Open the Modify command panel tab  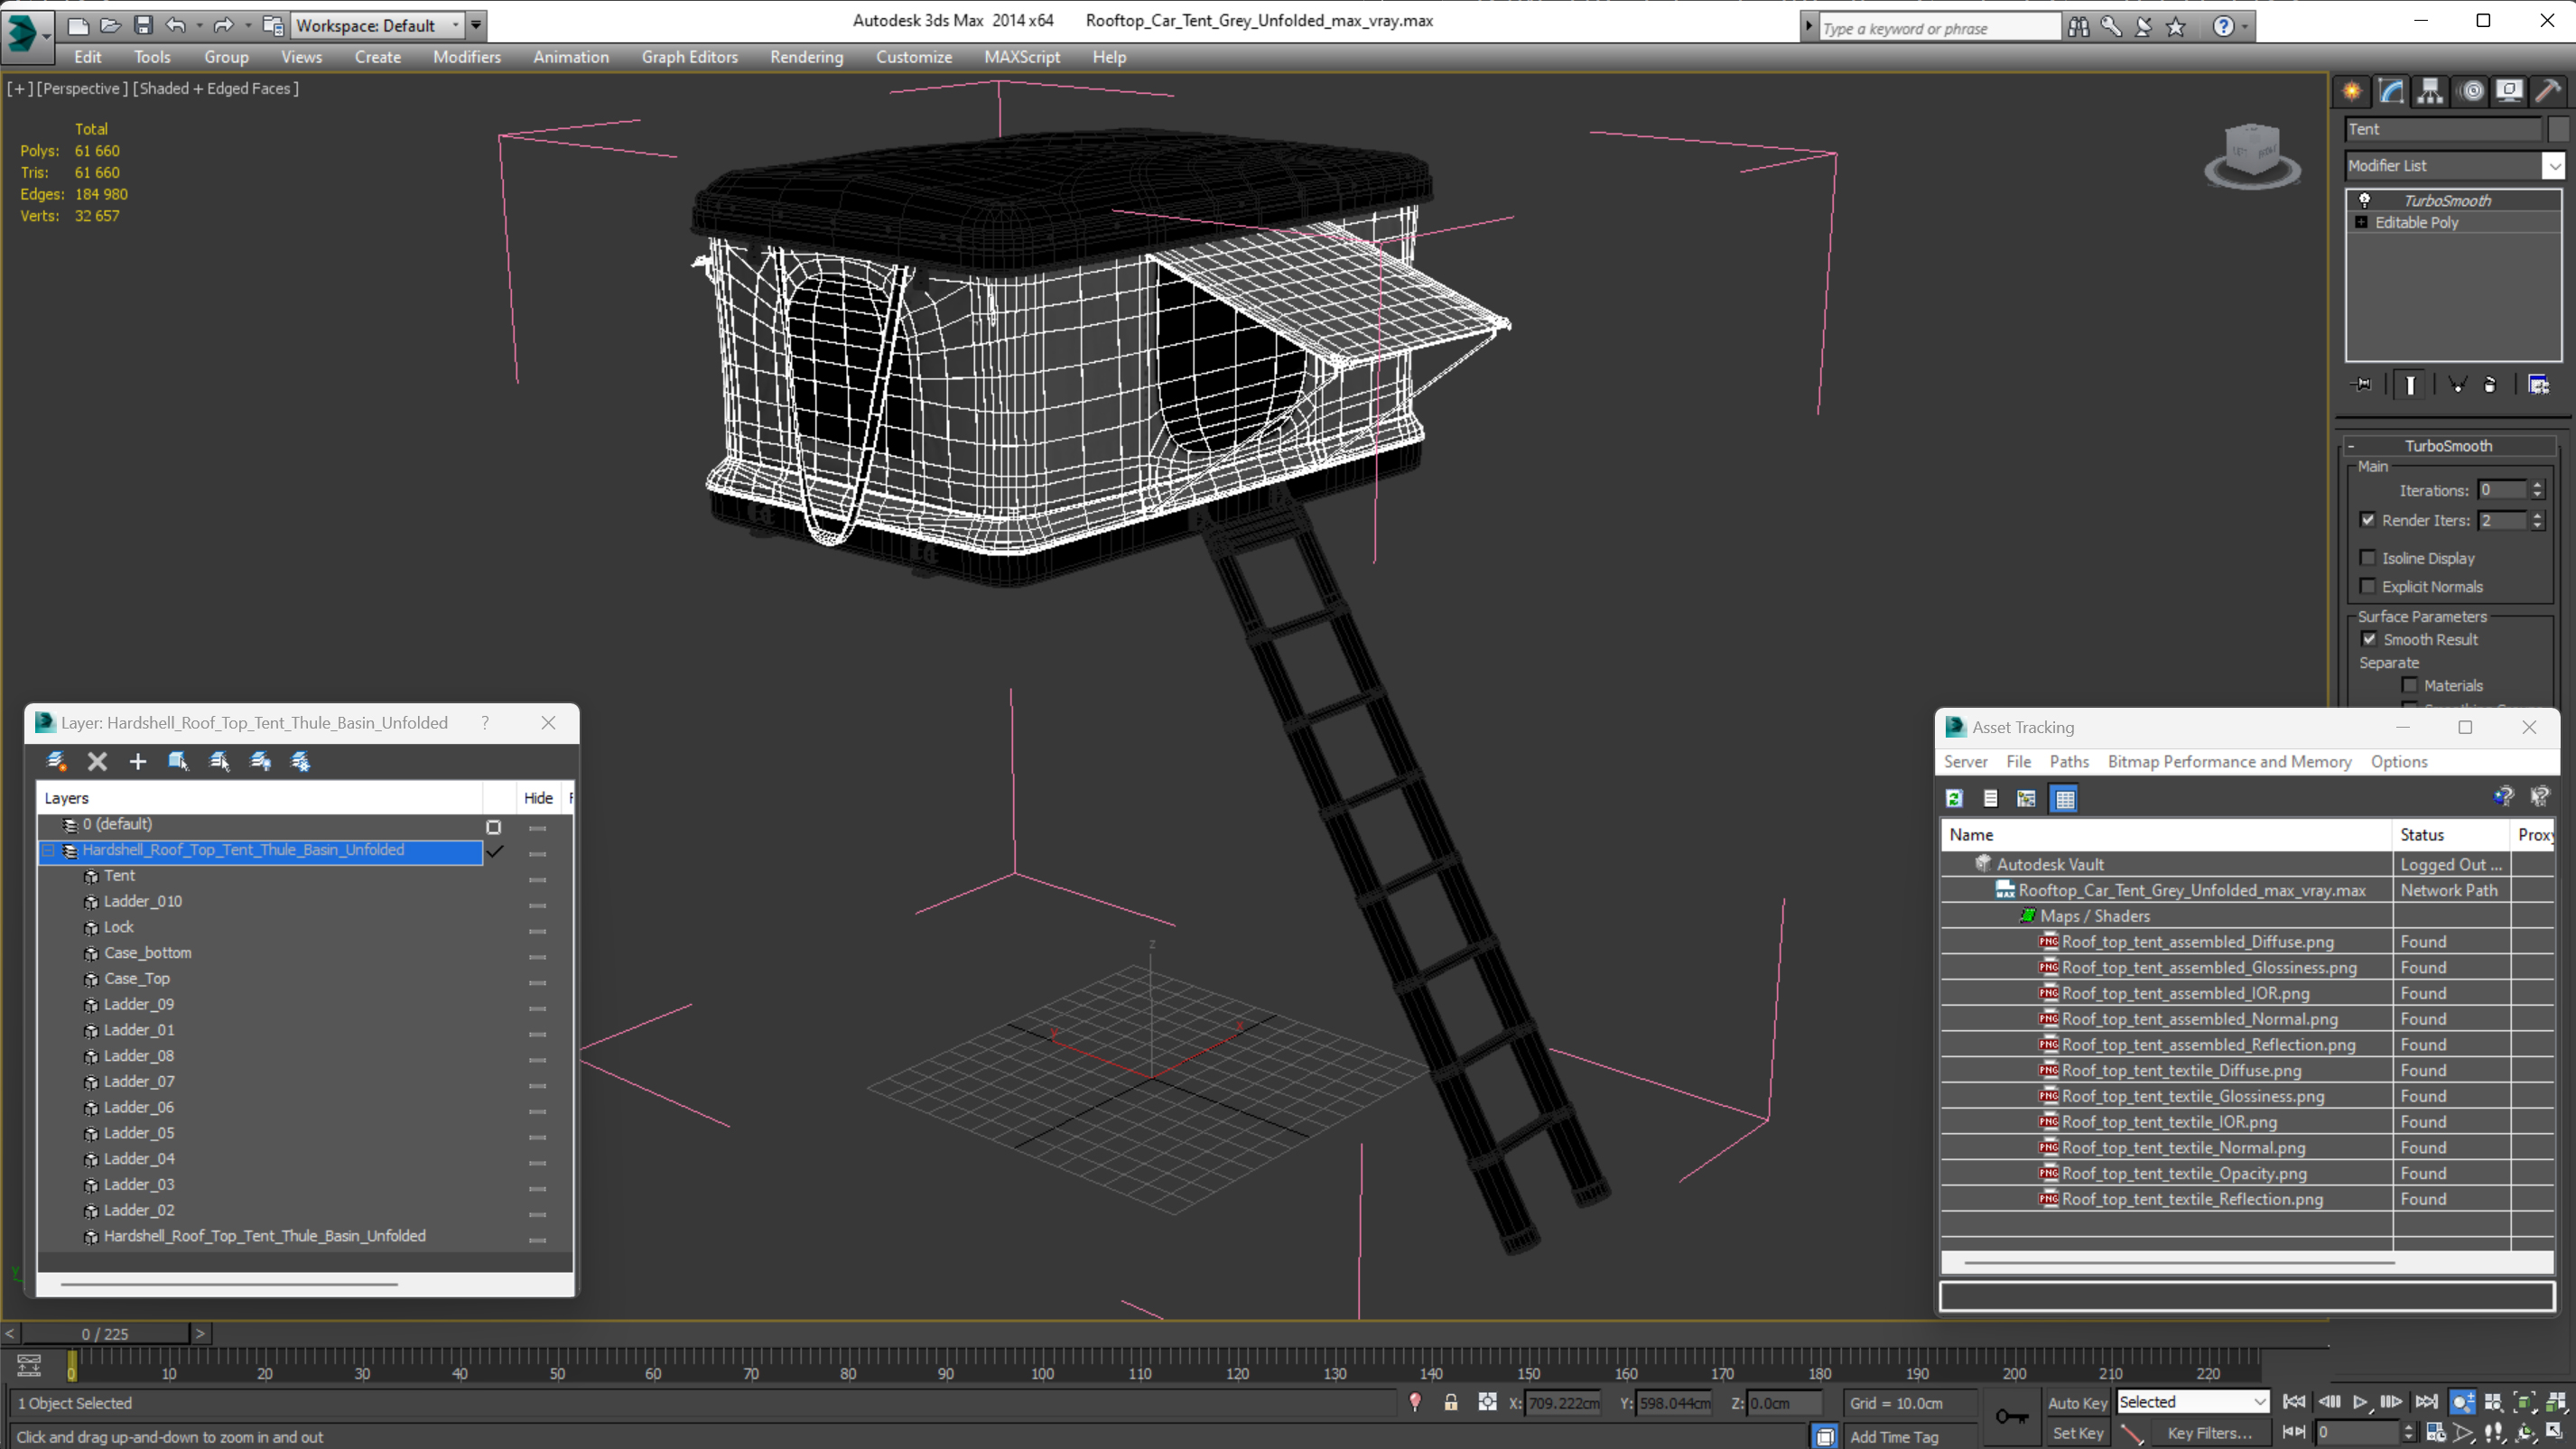(2391, 91)
